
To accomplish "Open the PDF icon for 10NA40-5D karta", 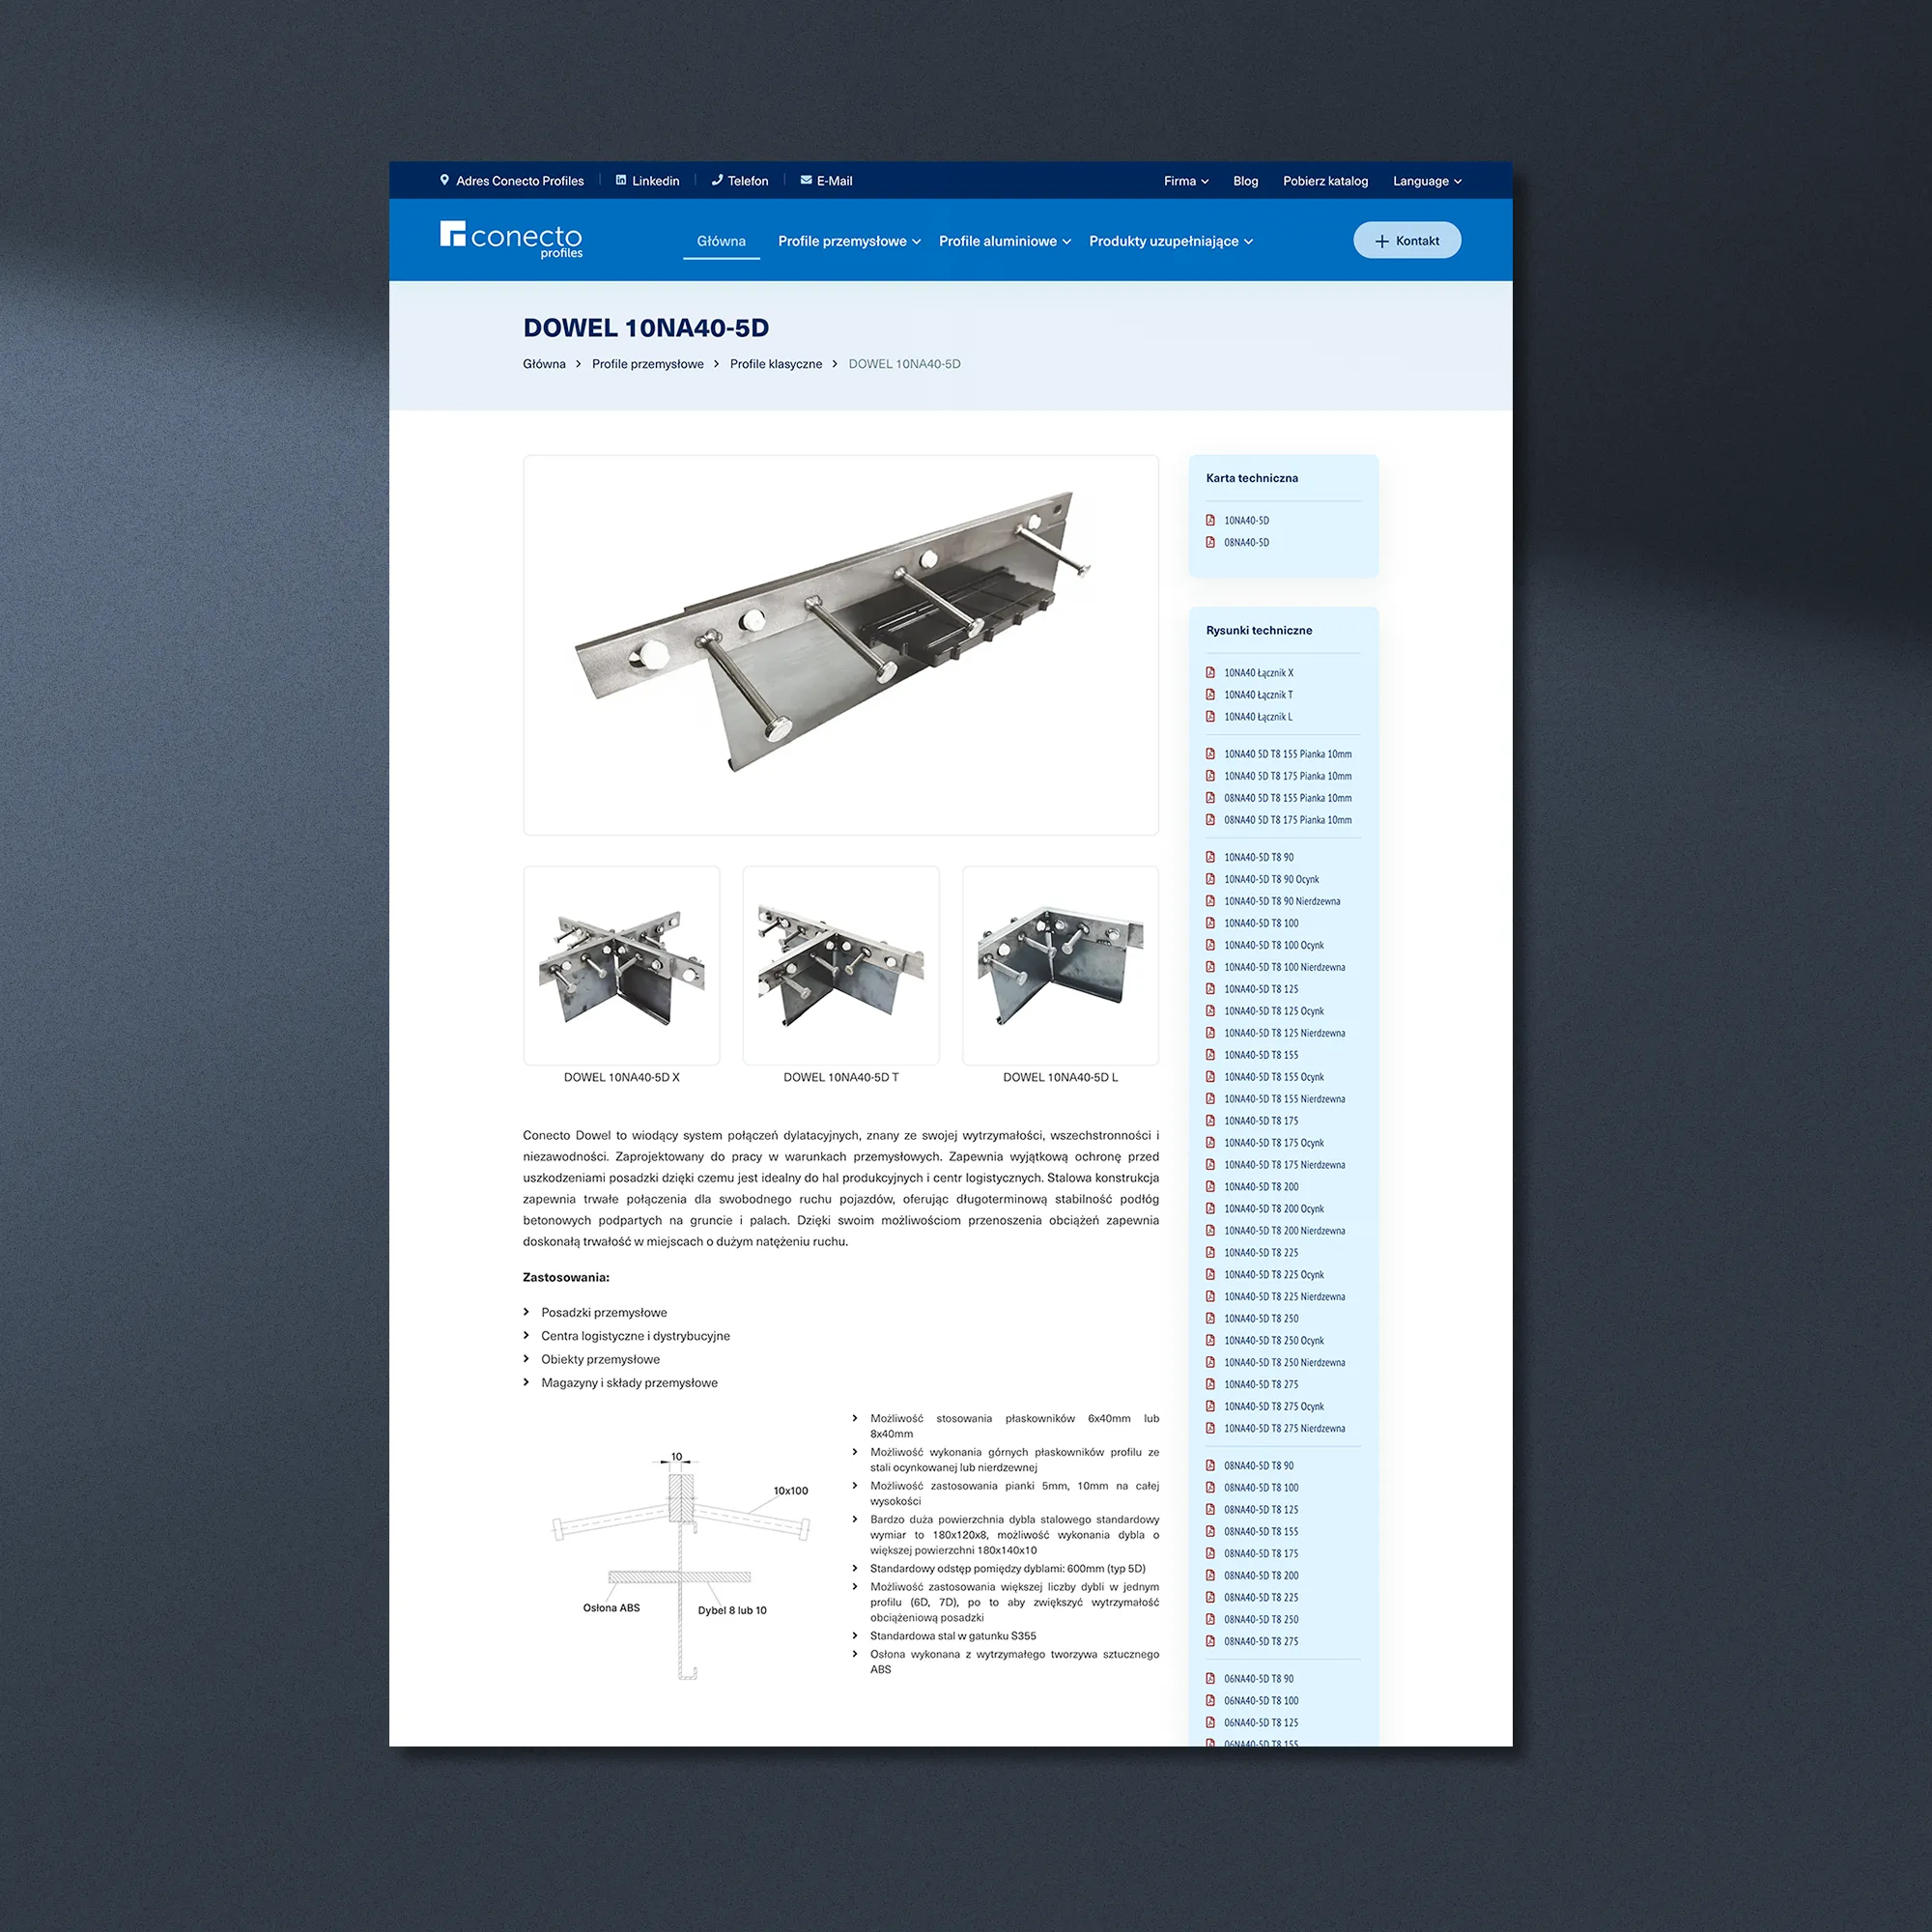I will pos(1210,520).
